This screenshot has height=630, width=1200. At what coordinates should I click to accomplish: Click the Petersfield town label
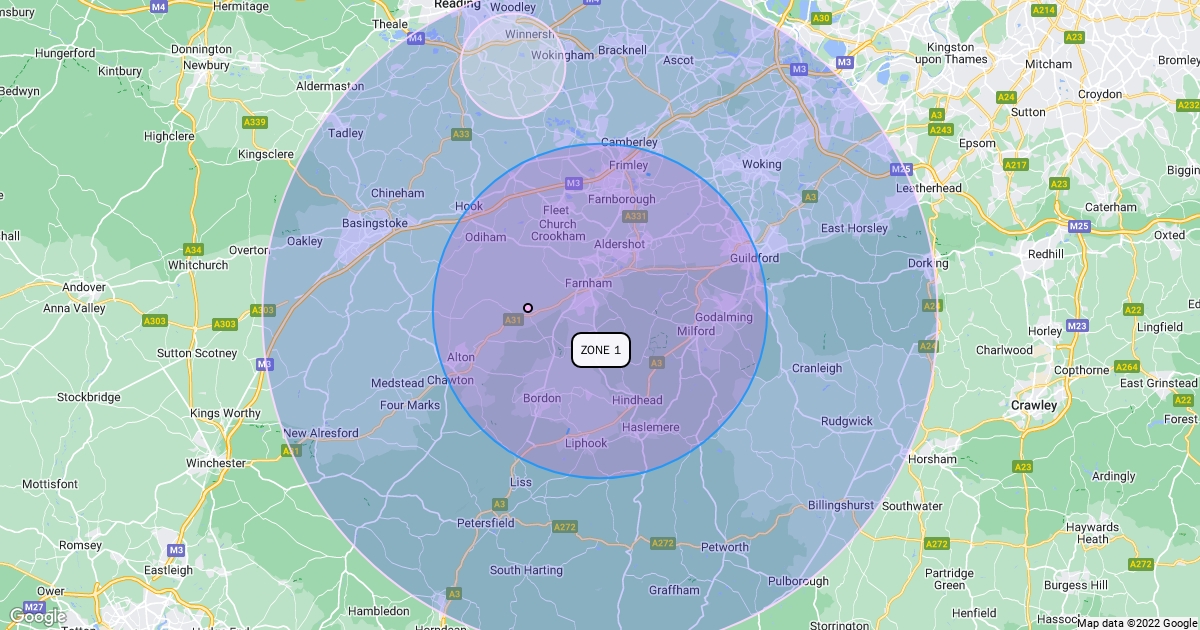[486, 522]
